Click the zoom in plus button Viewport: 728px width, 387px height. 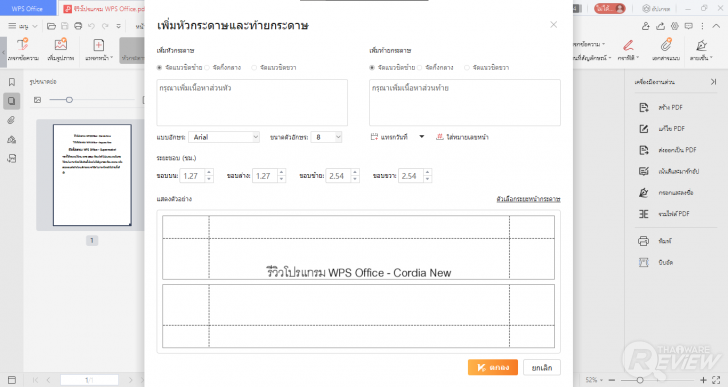[x=703, y=380]
